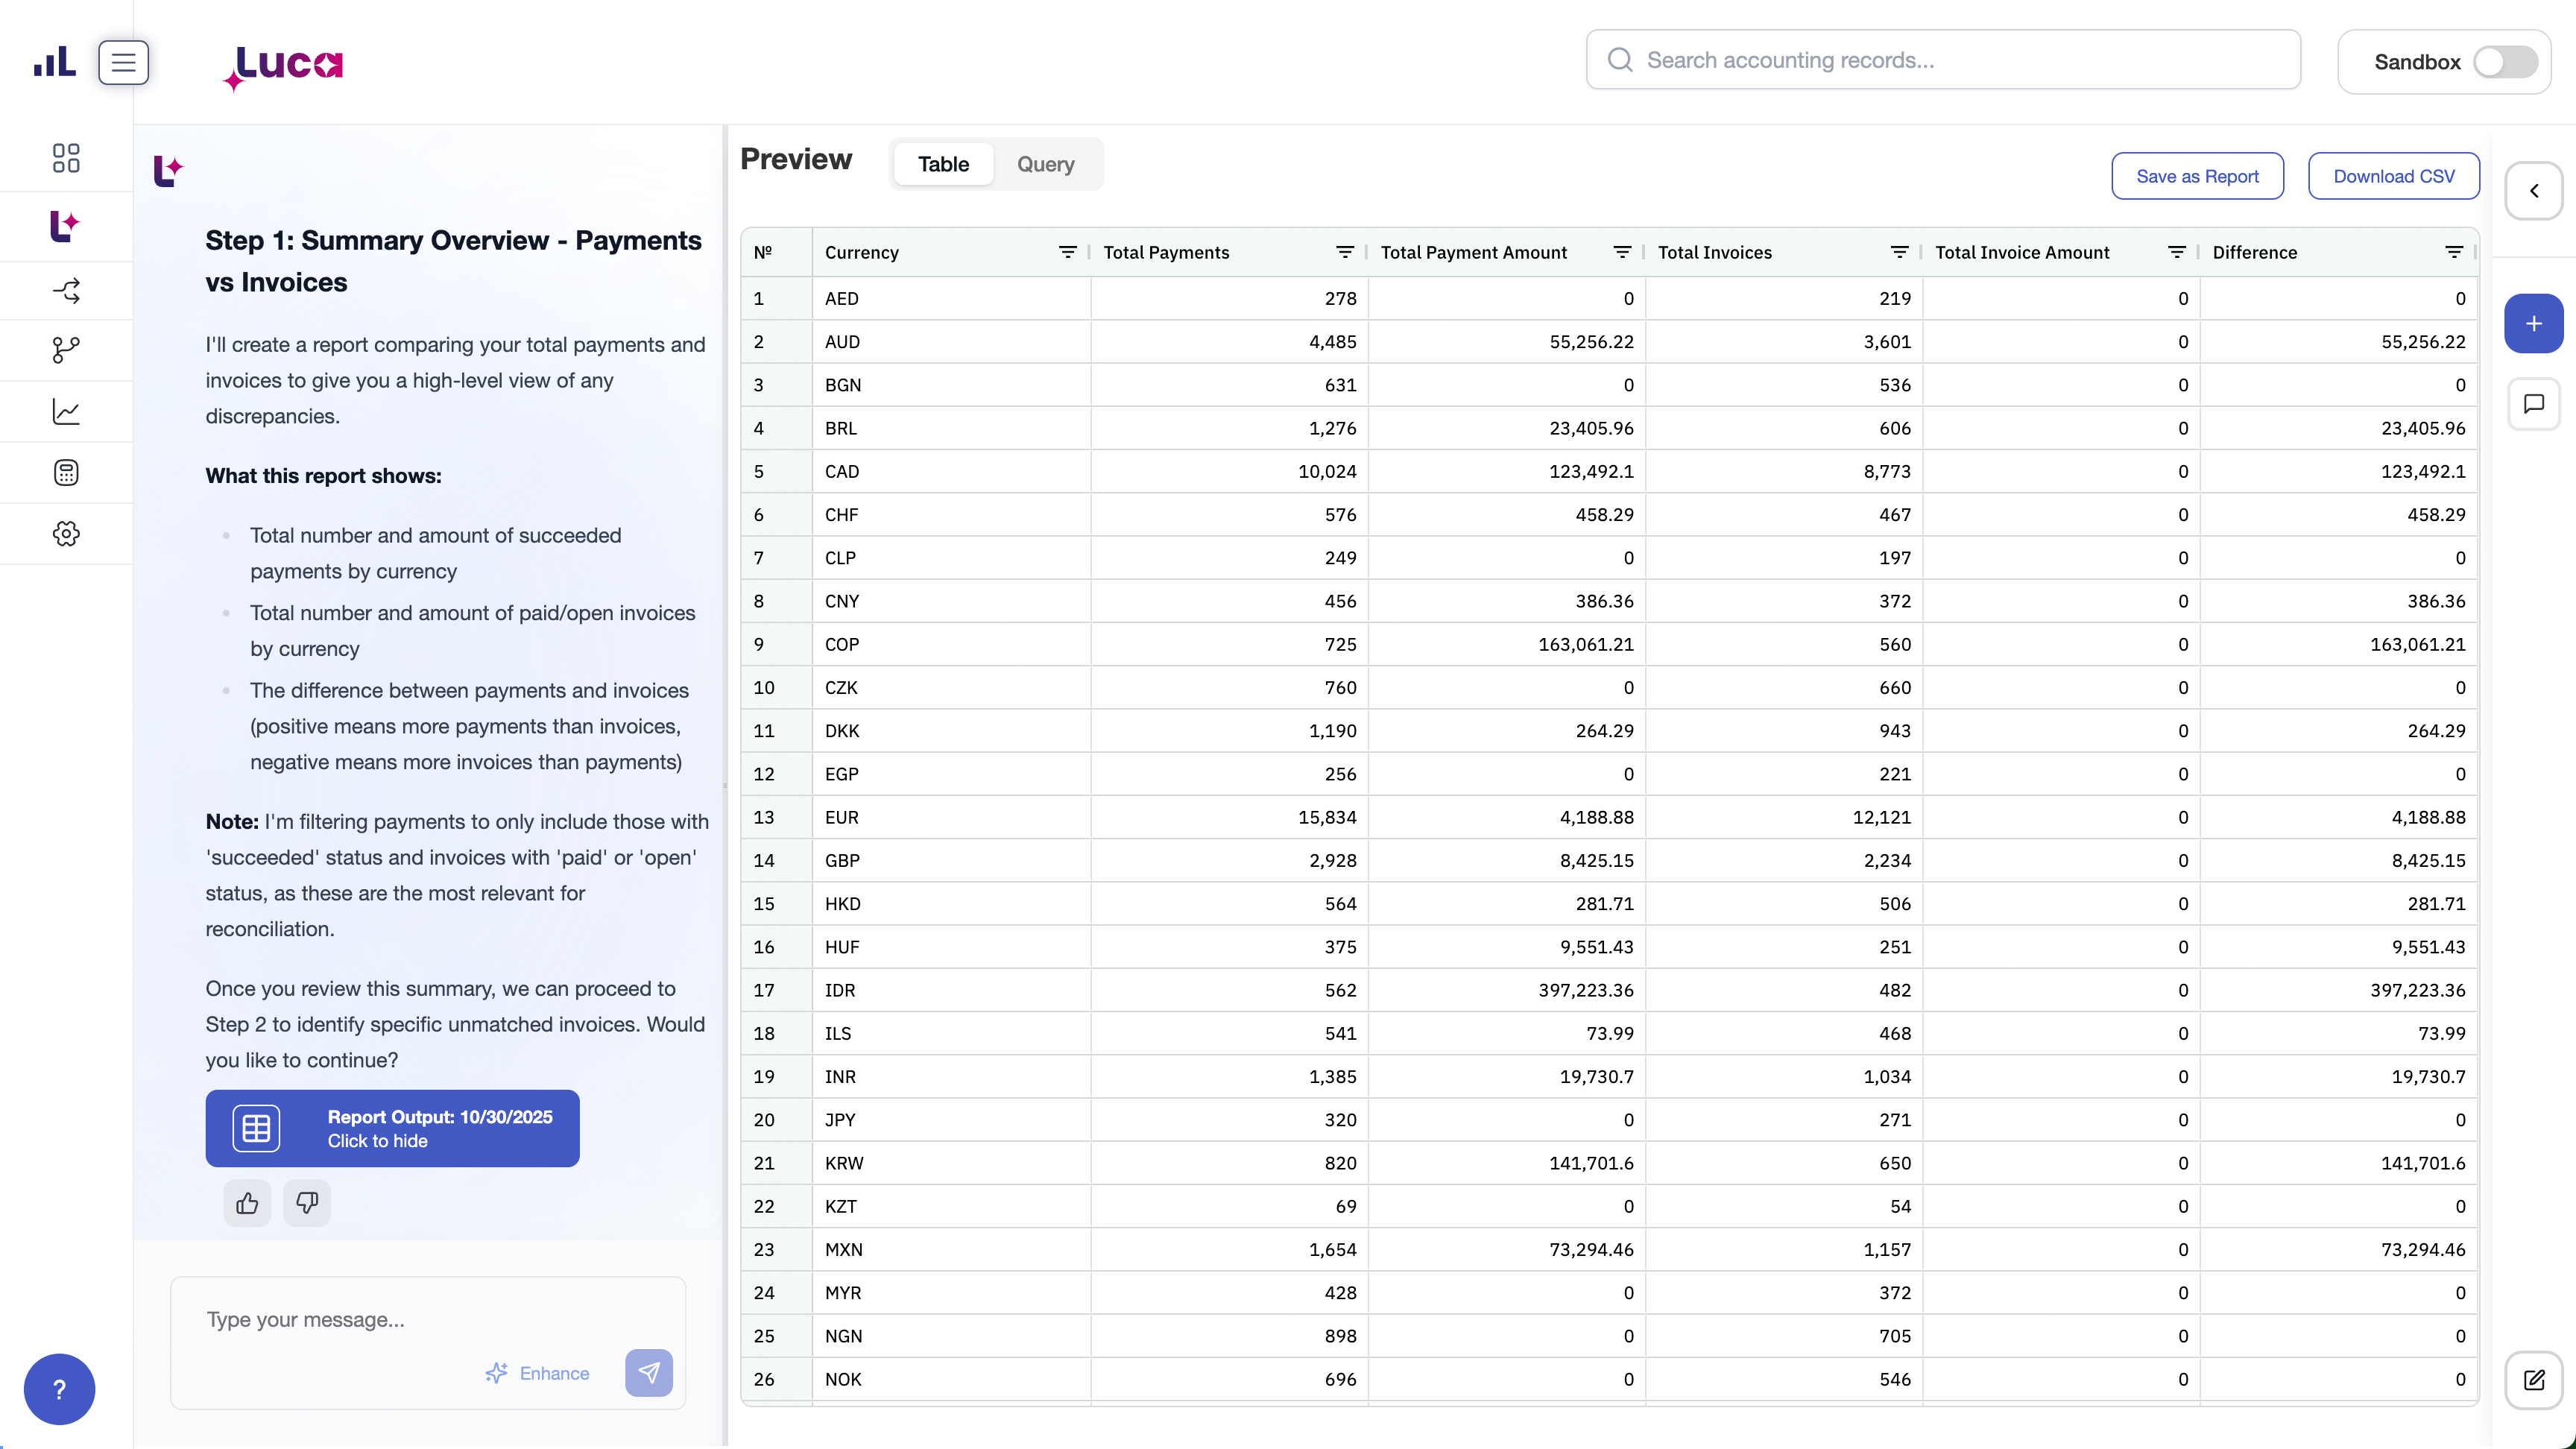Open the chat bubble icon on right
The width and height of the screenshot is (2576, 1449).
(2533, 404)
